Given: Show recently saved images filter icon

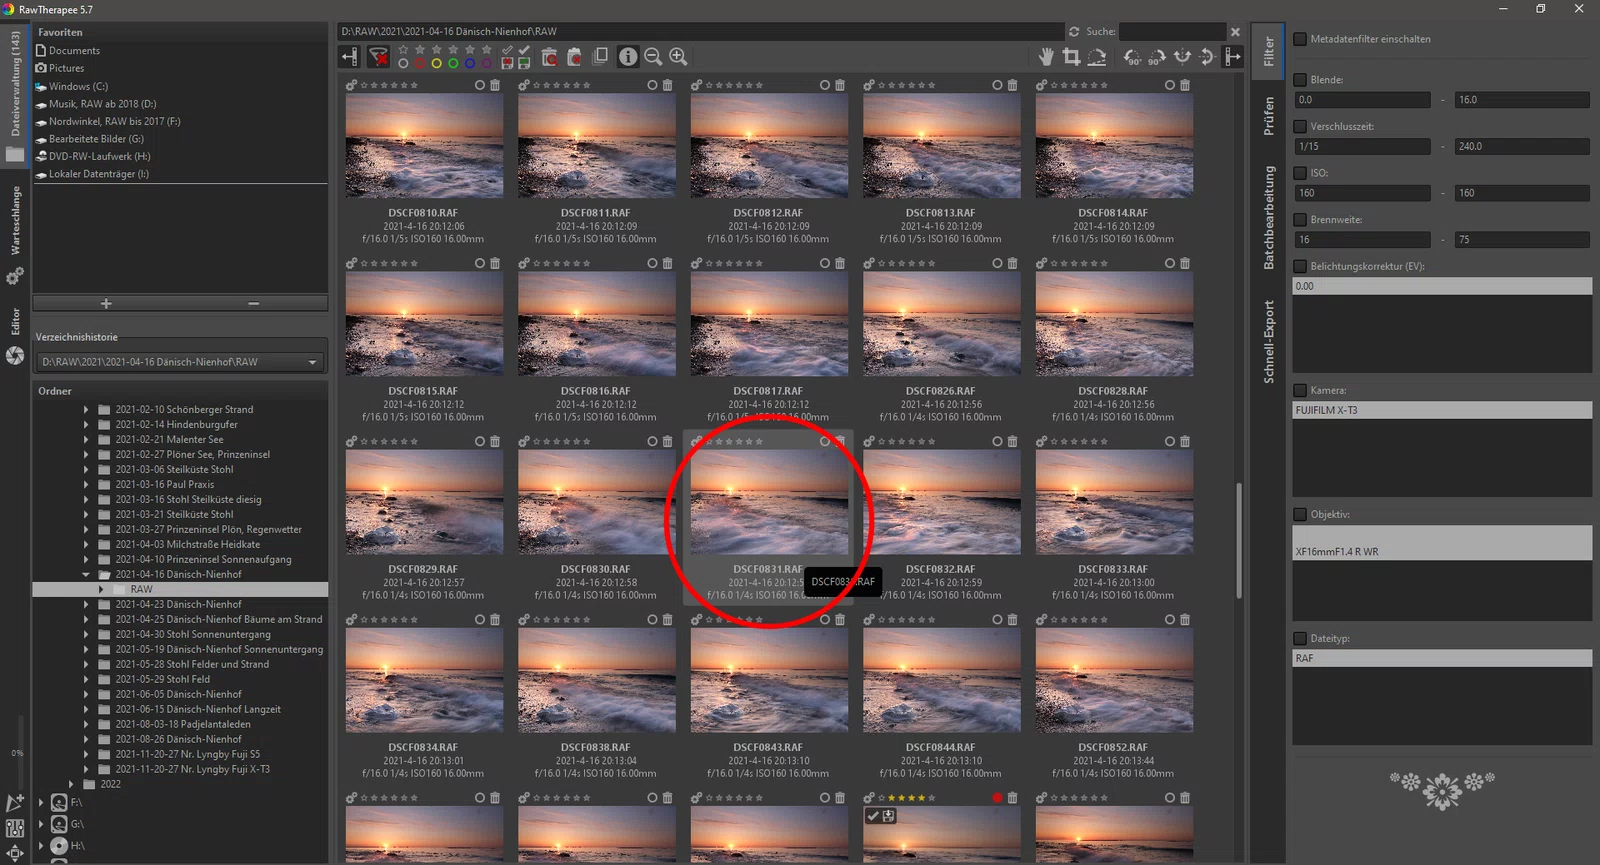Looking at the screenshot, I should click(x=524, y=63).
